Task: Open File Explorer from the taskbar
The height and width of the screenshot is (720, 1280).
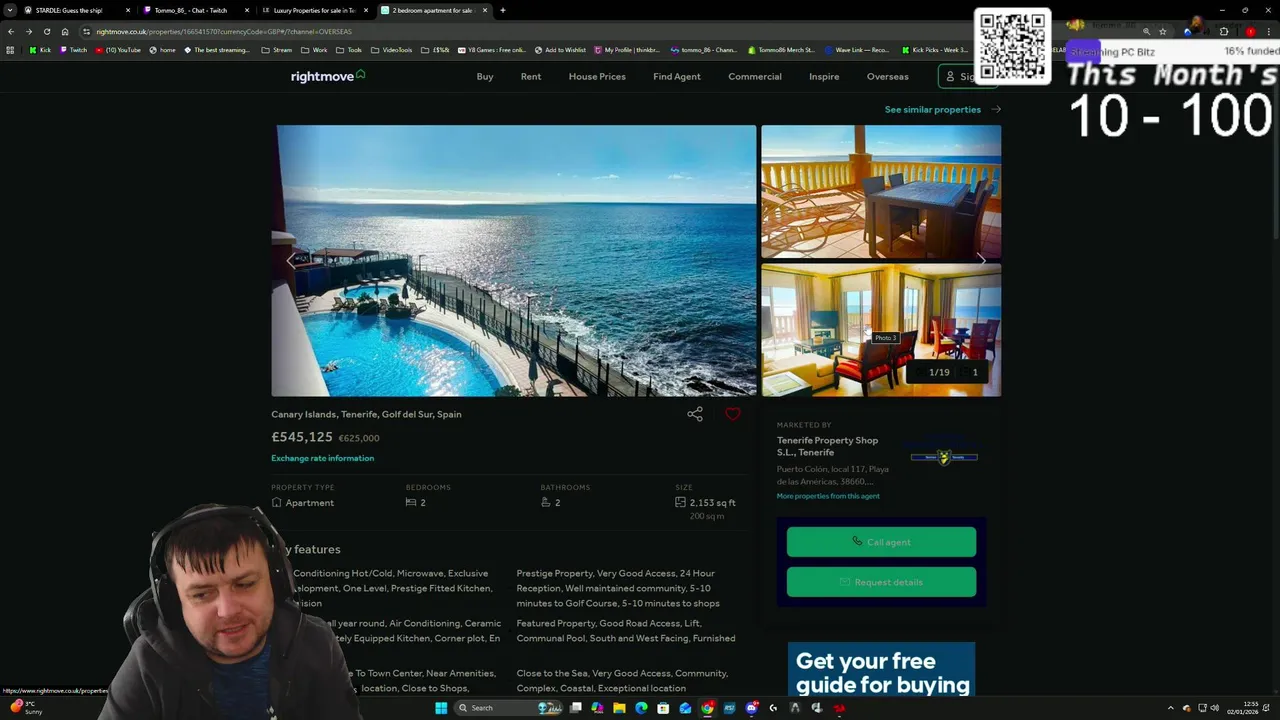Action: 619,708
